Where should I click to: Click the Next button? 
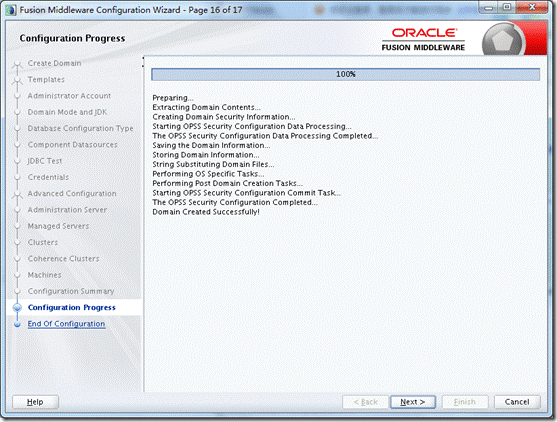point(413,402)
